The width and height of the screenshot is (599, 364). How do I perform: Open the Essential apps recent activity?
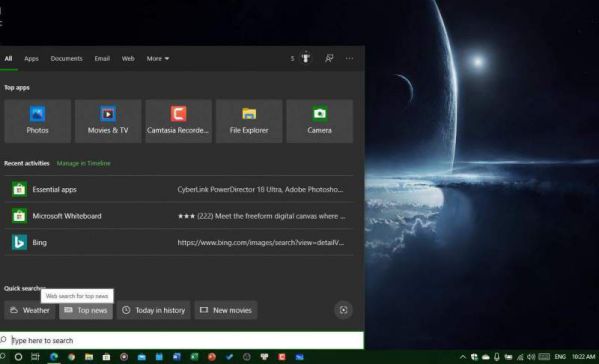tap(179, 189)
